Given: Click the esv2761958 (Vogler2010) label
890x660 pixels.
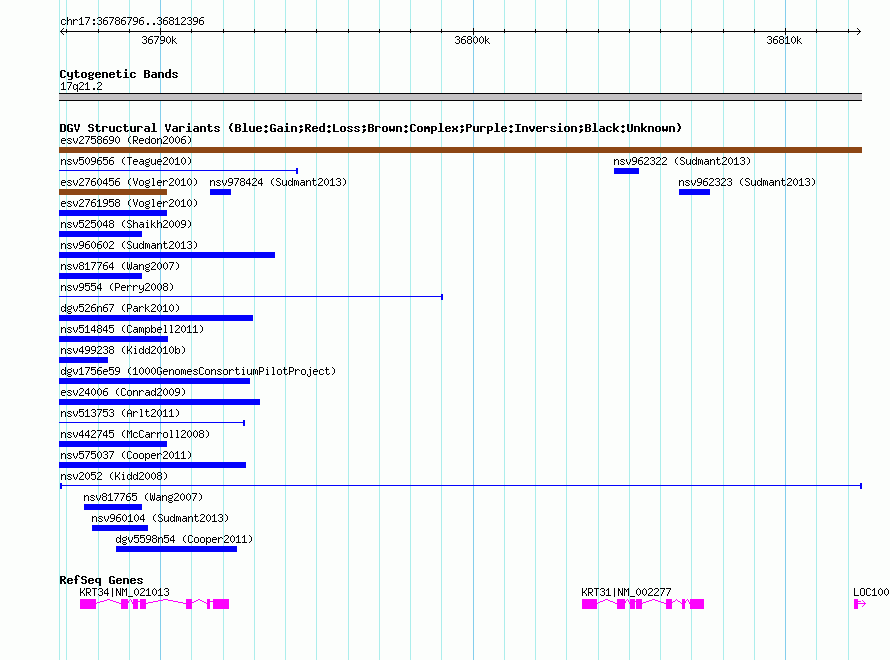Looking at the screenshot, I should click(x=129, y=203).
